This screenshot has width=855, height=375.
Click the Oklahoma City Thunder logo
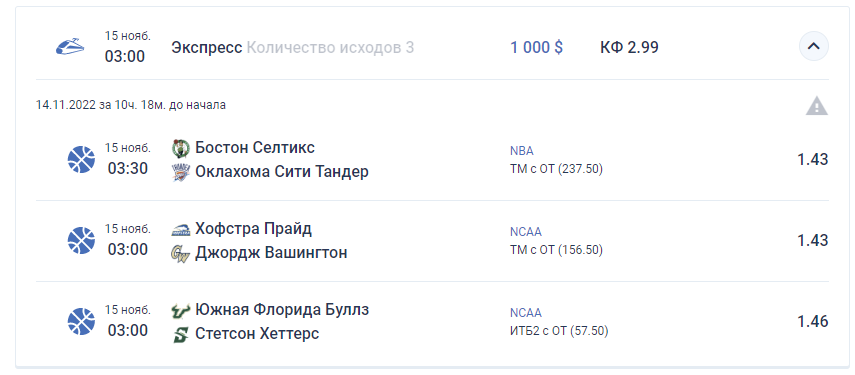pos(180,172)
